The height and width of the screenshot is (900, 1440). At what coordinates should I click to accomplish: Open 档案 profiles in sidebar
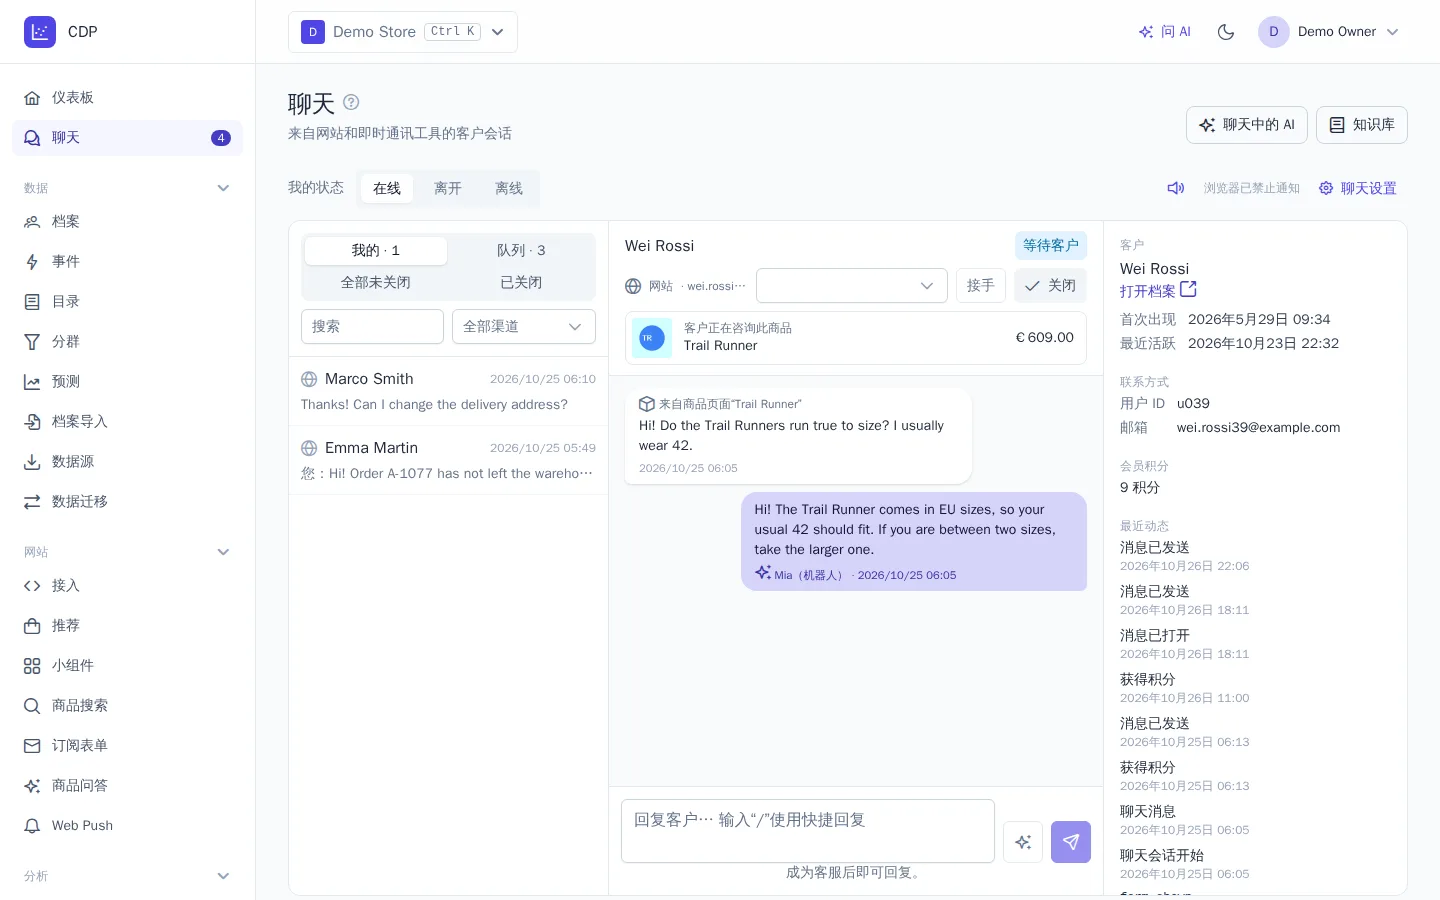(x=127, y=222)
